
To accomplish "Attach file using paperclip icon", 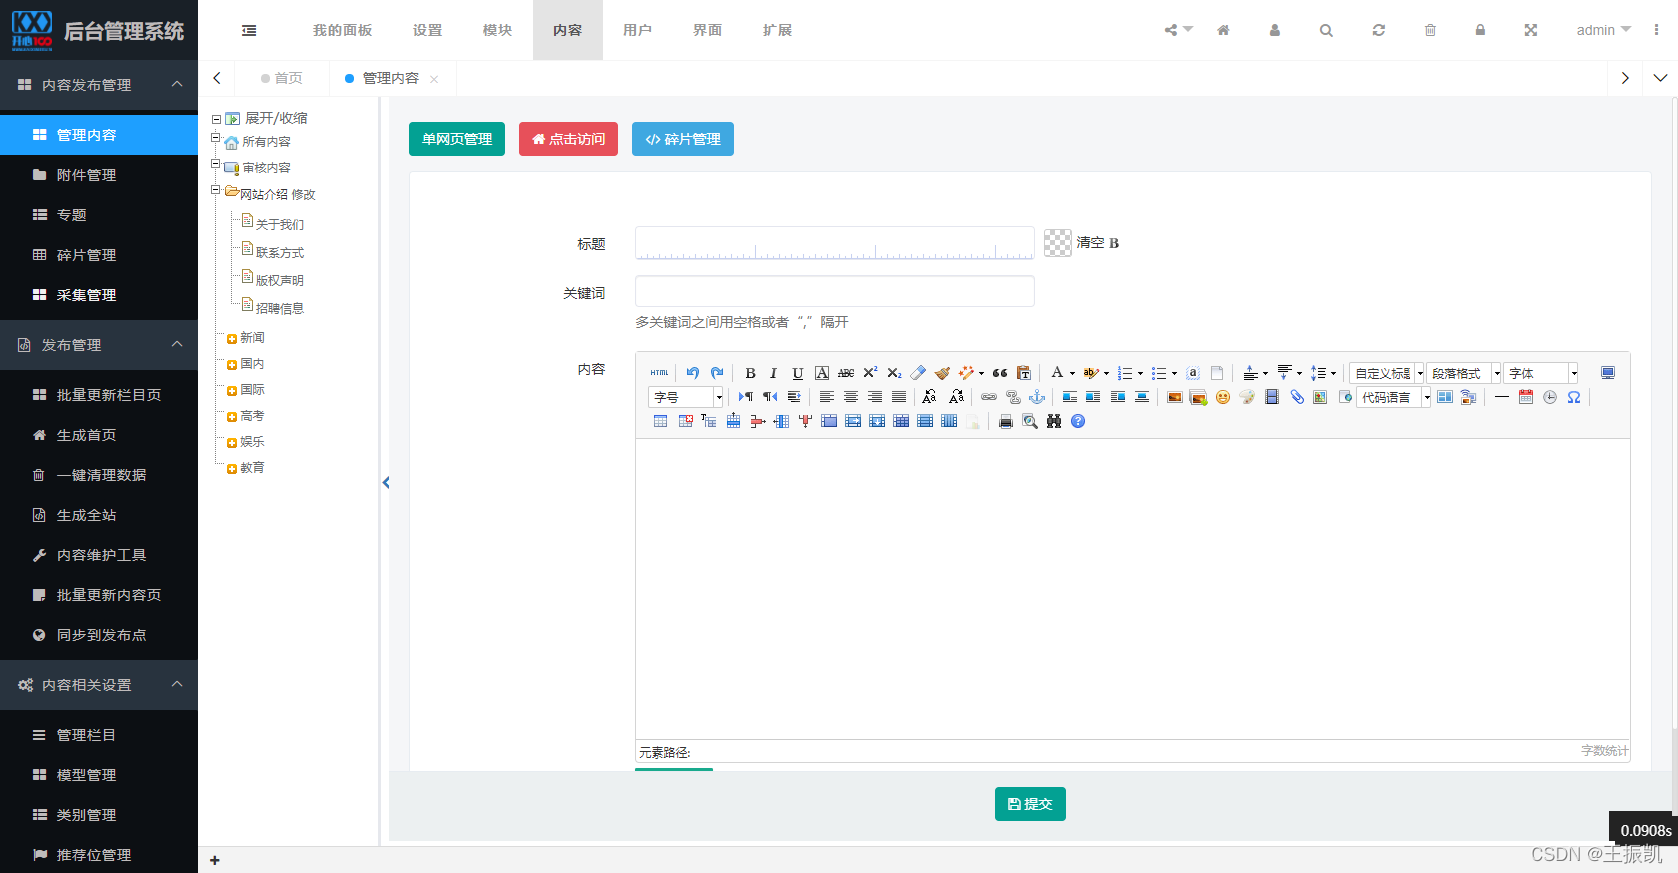I will pos(1297,397).
